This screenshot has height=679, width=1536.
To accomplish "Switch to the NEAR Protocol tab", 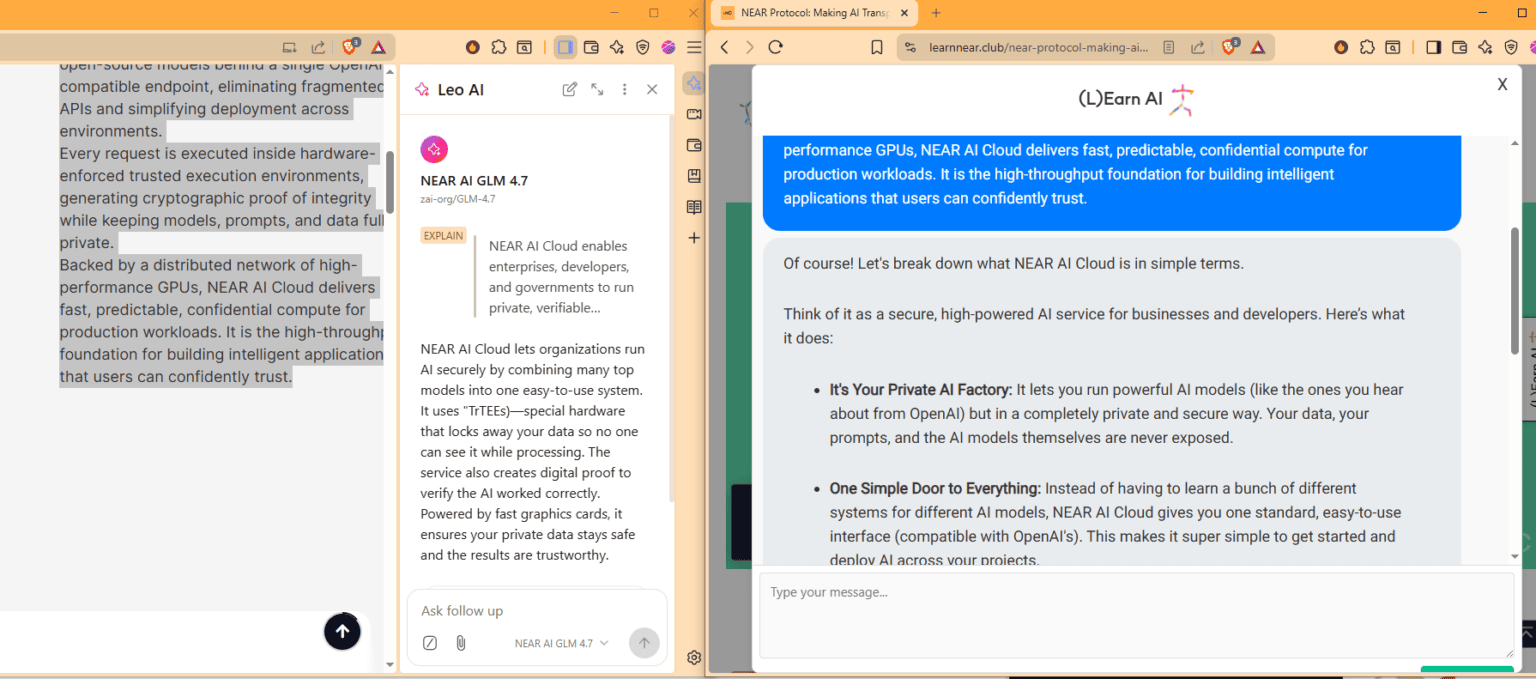I will (x=806, y=14).
